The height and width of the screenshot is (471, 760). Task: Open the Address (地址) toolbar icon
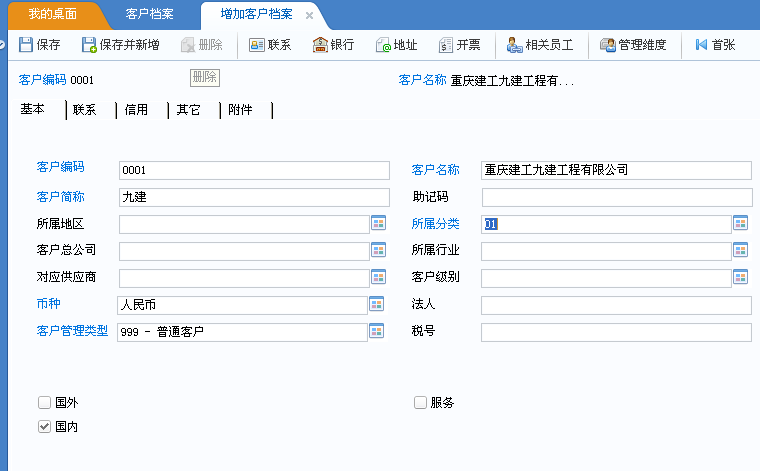(x=383, y=45)
